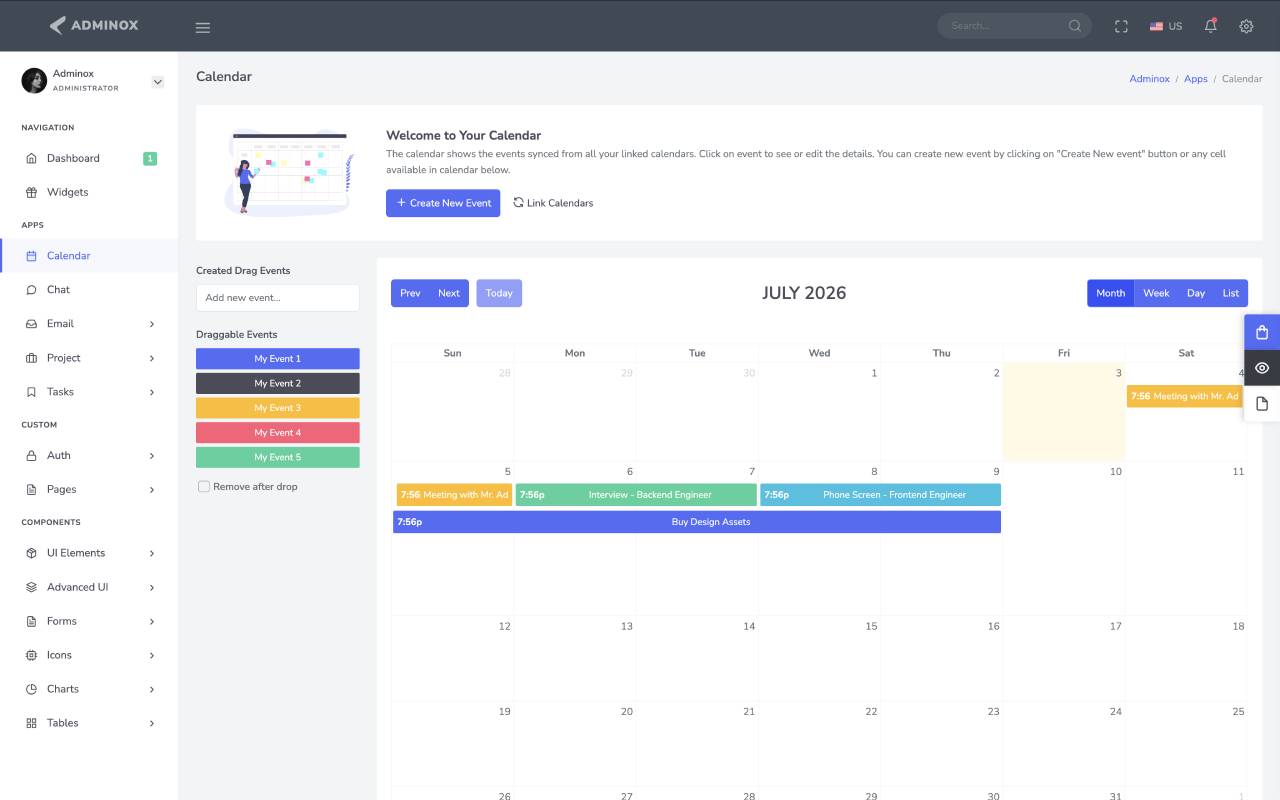Open Phone Screen - Frontend Engineer event
This screenshot has height=800, width=1280.
(x=880, y=495)
